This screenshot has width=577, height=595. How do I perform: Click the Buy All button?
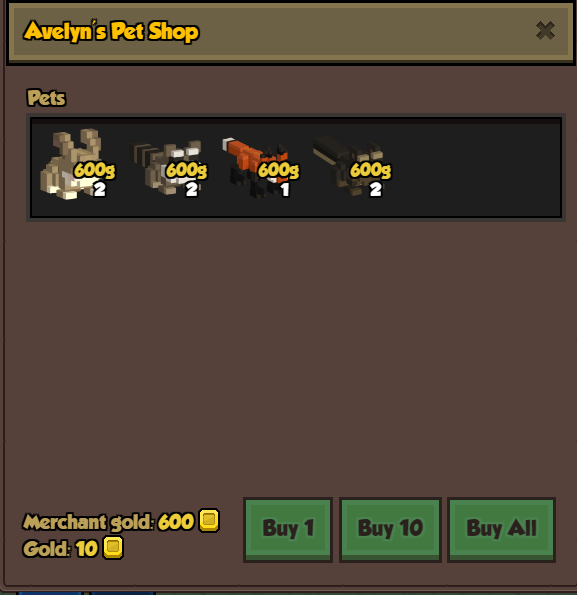click(502, 529)
